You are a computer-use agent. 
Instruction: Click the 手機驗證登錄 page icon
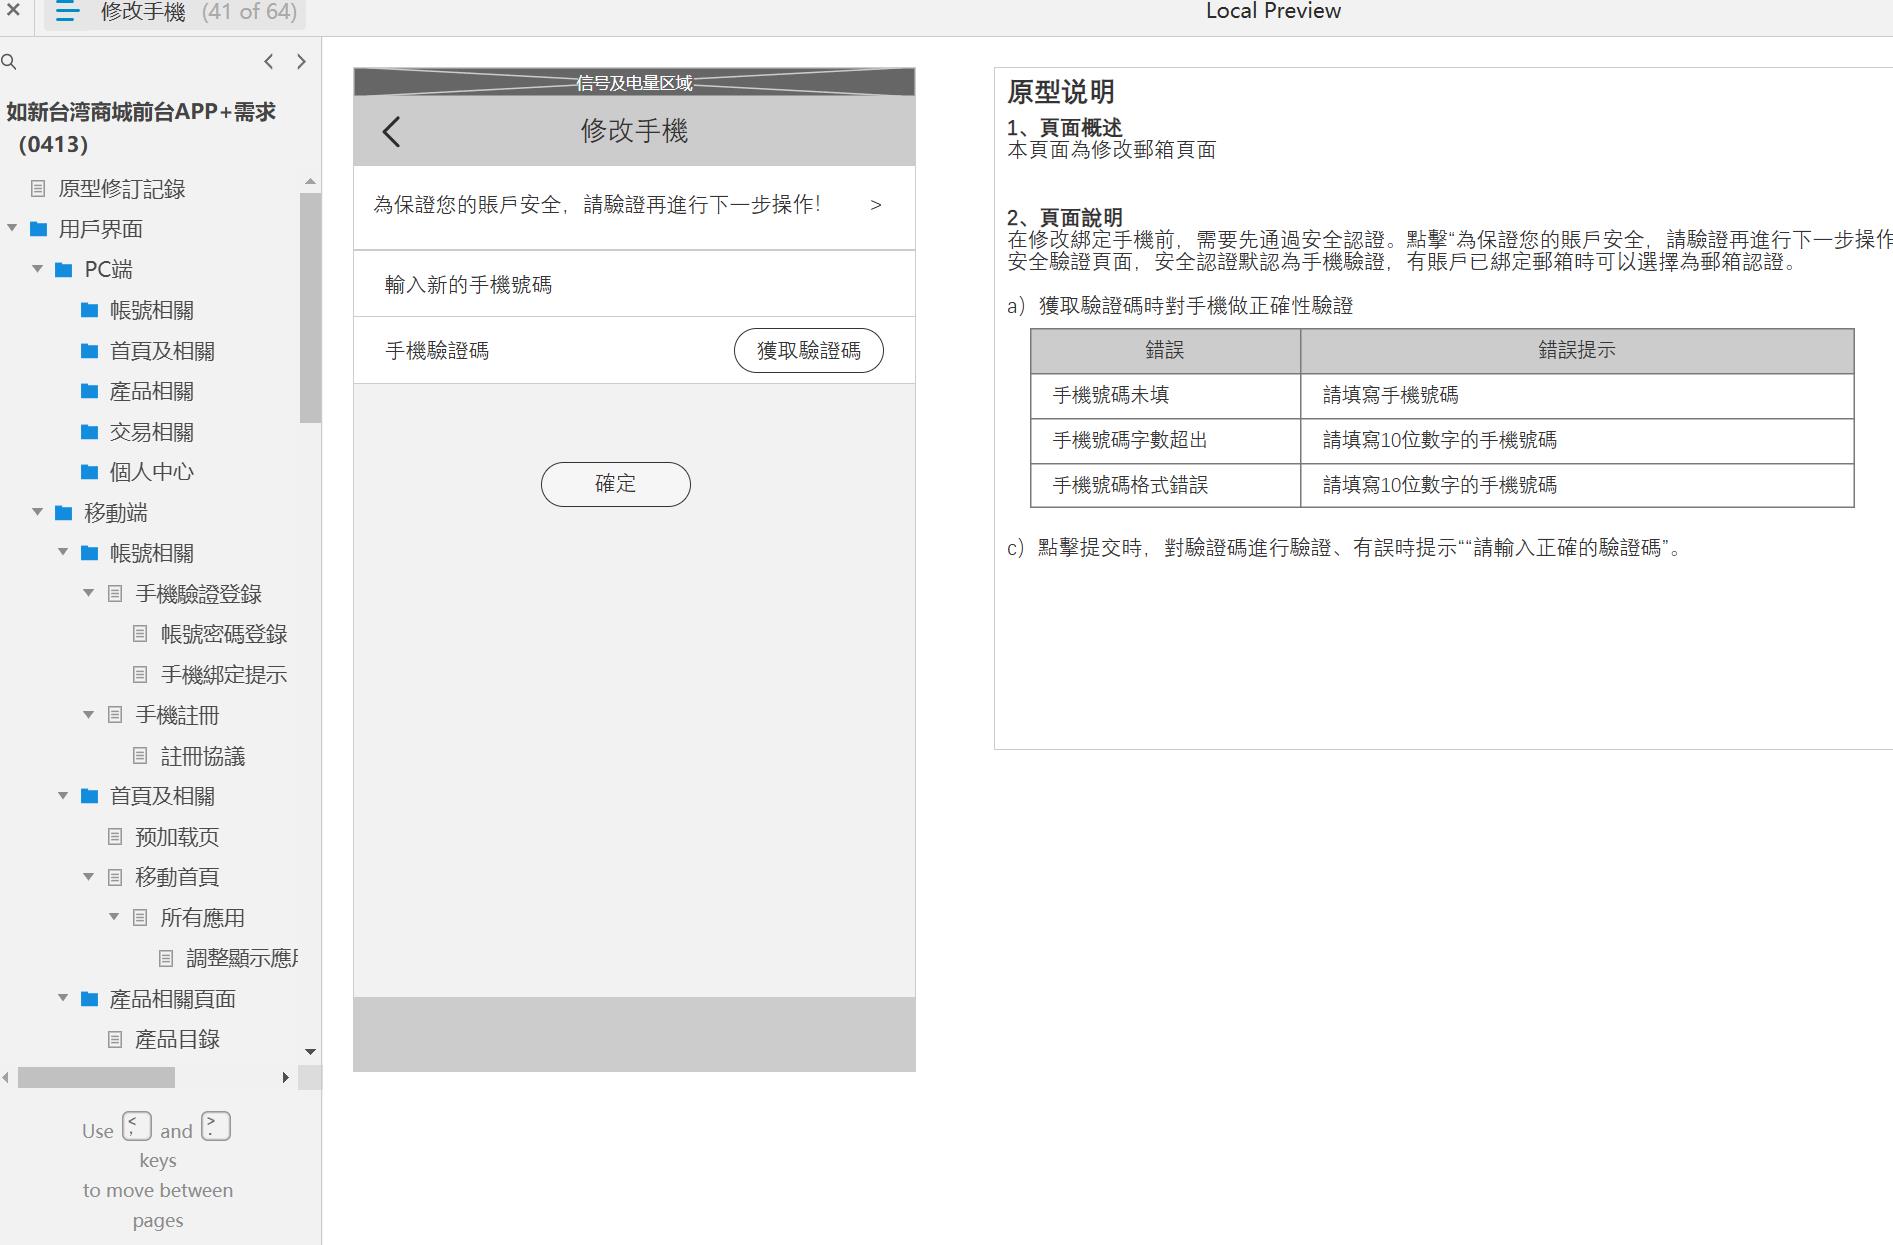115,594
